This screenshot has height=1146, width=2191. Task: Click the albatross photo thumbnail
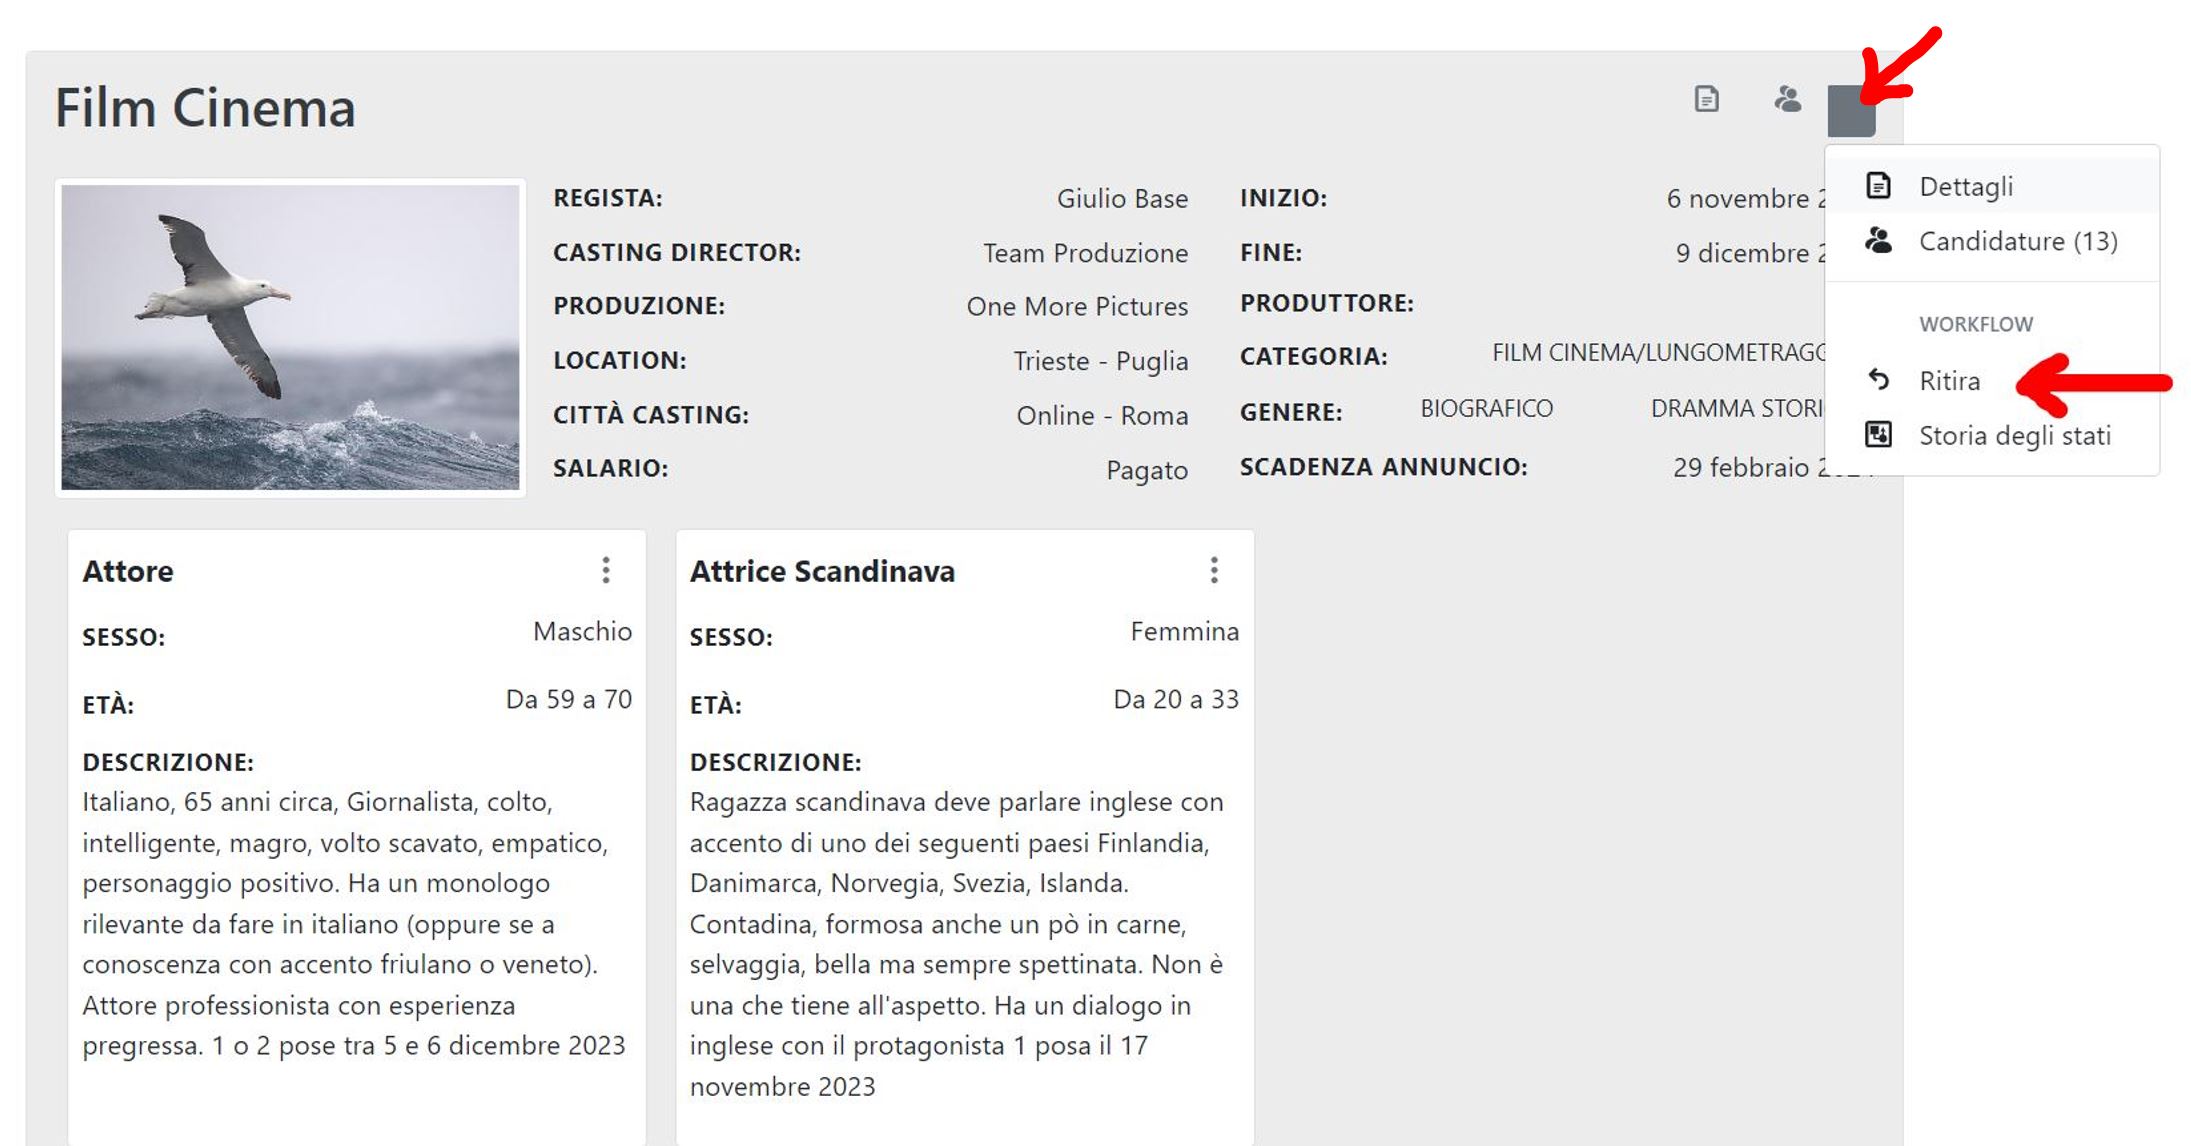[290, 337]
